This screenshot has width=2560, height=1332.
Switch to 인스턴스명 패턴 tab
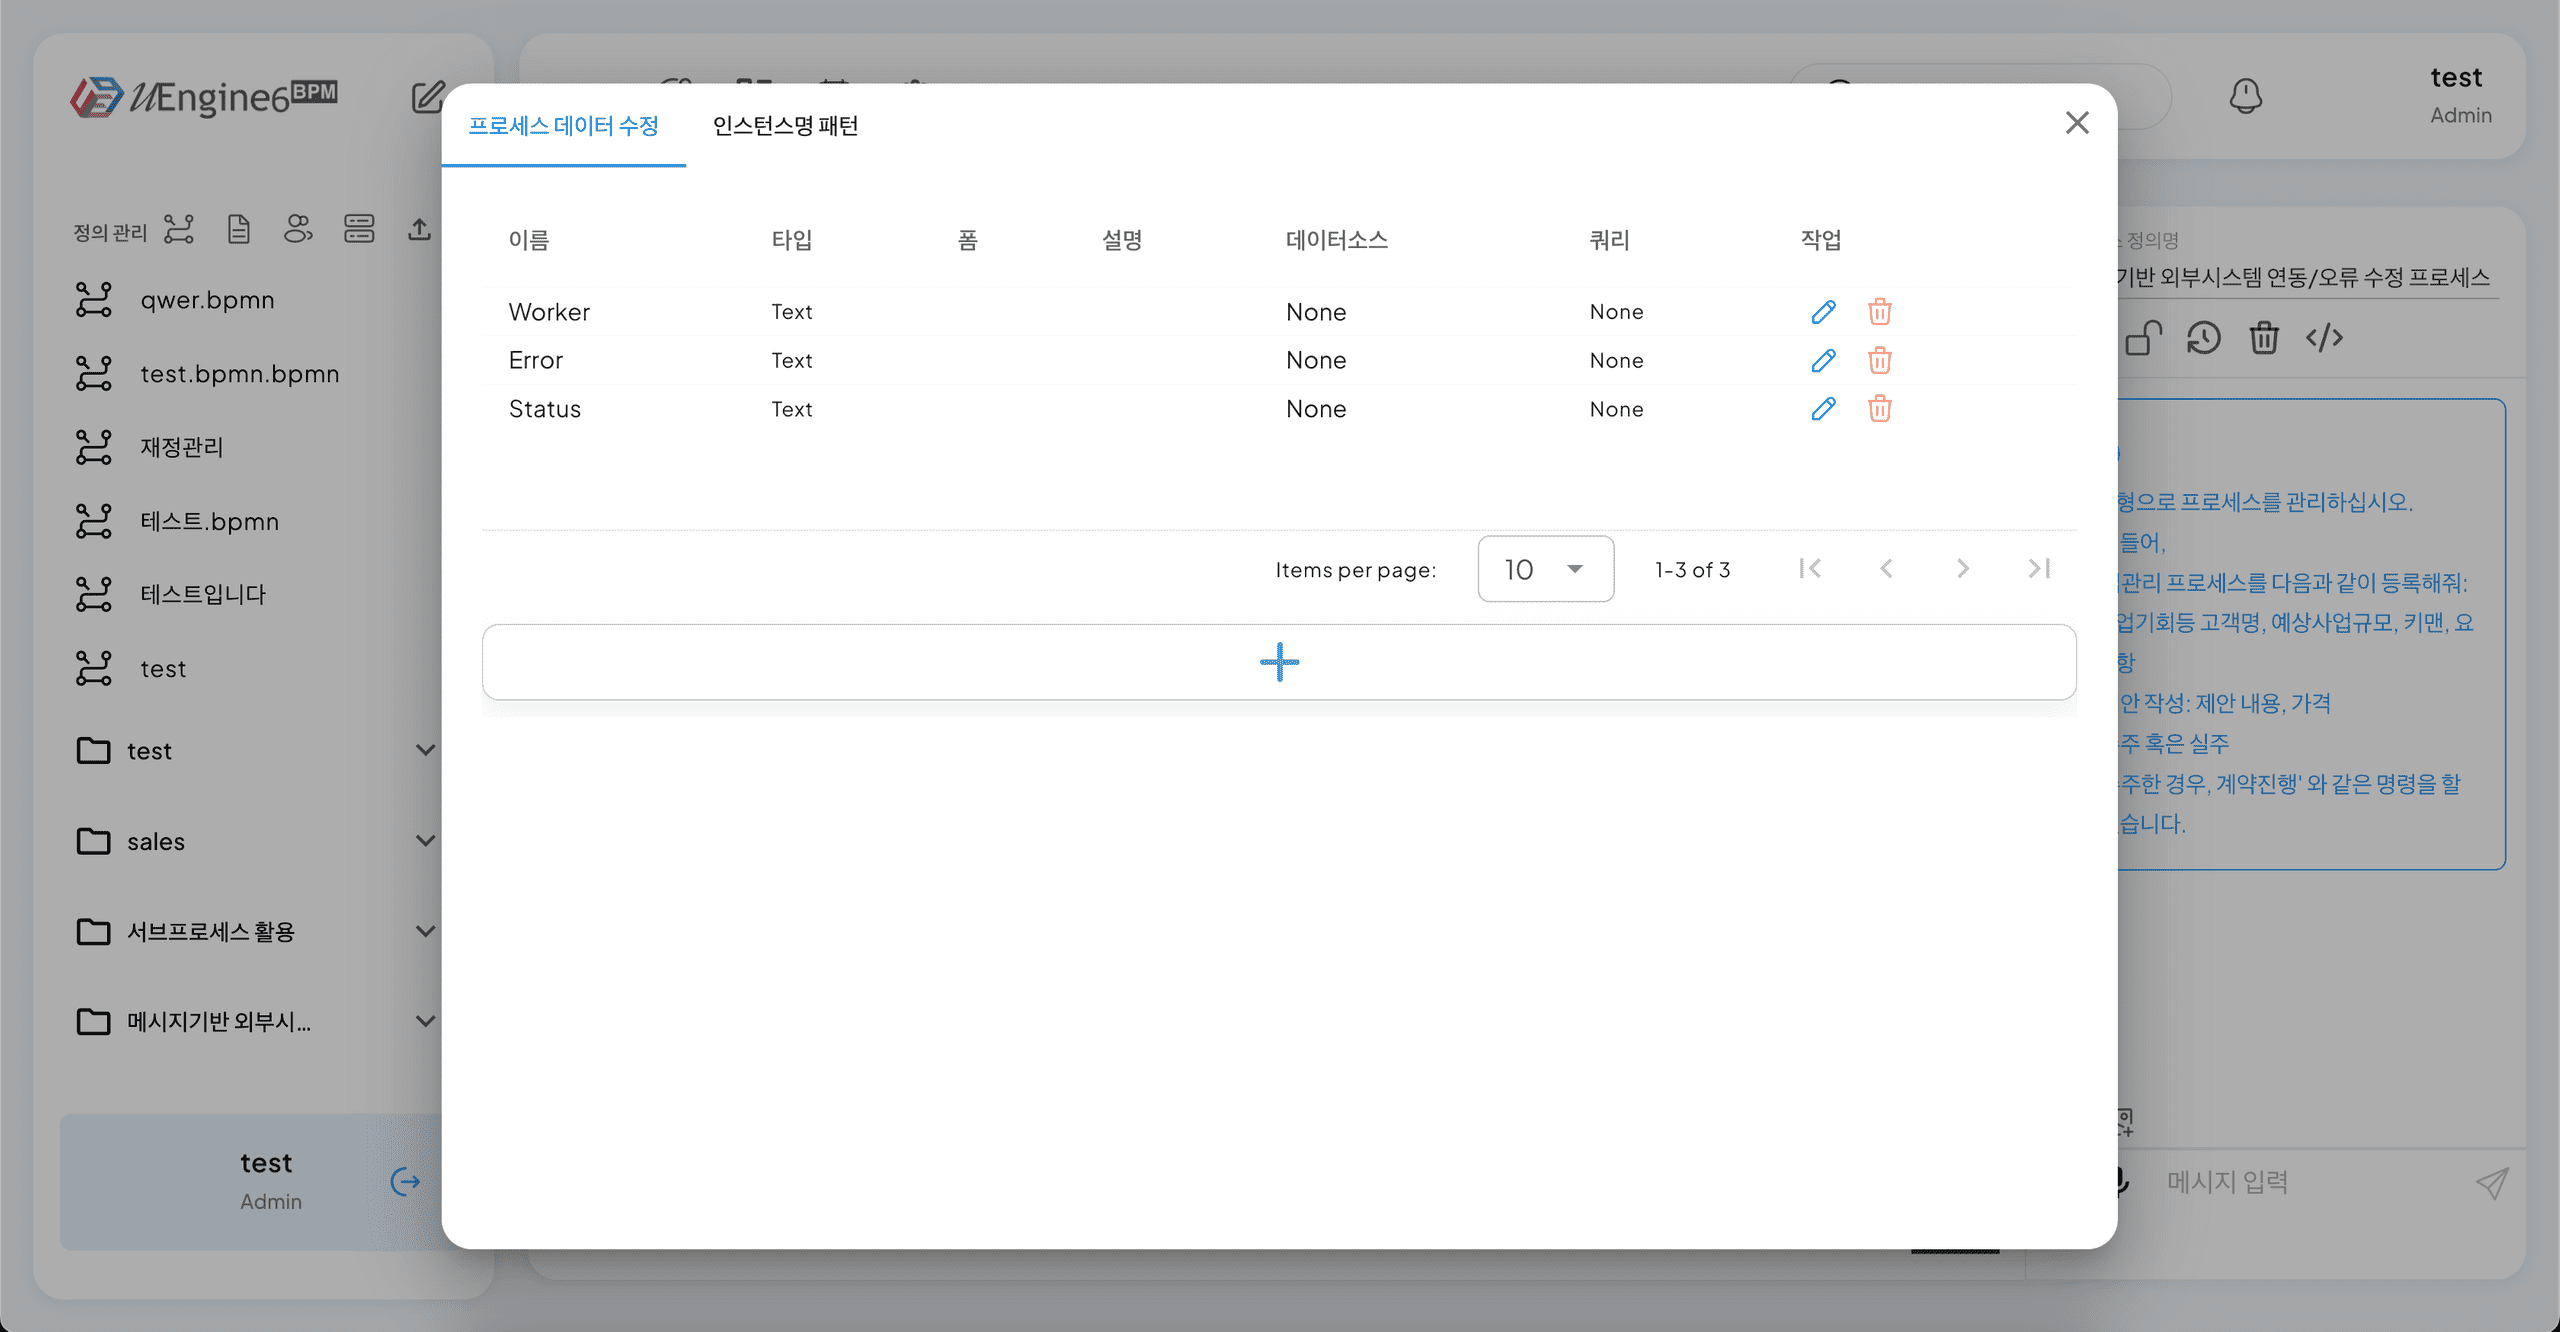click(x=785, y=126)
